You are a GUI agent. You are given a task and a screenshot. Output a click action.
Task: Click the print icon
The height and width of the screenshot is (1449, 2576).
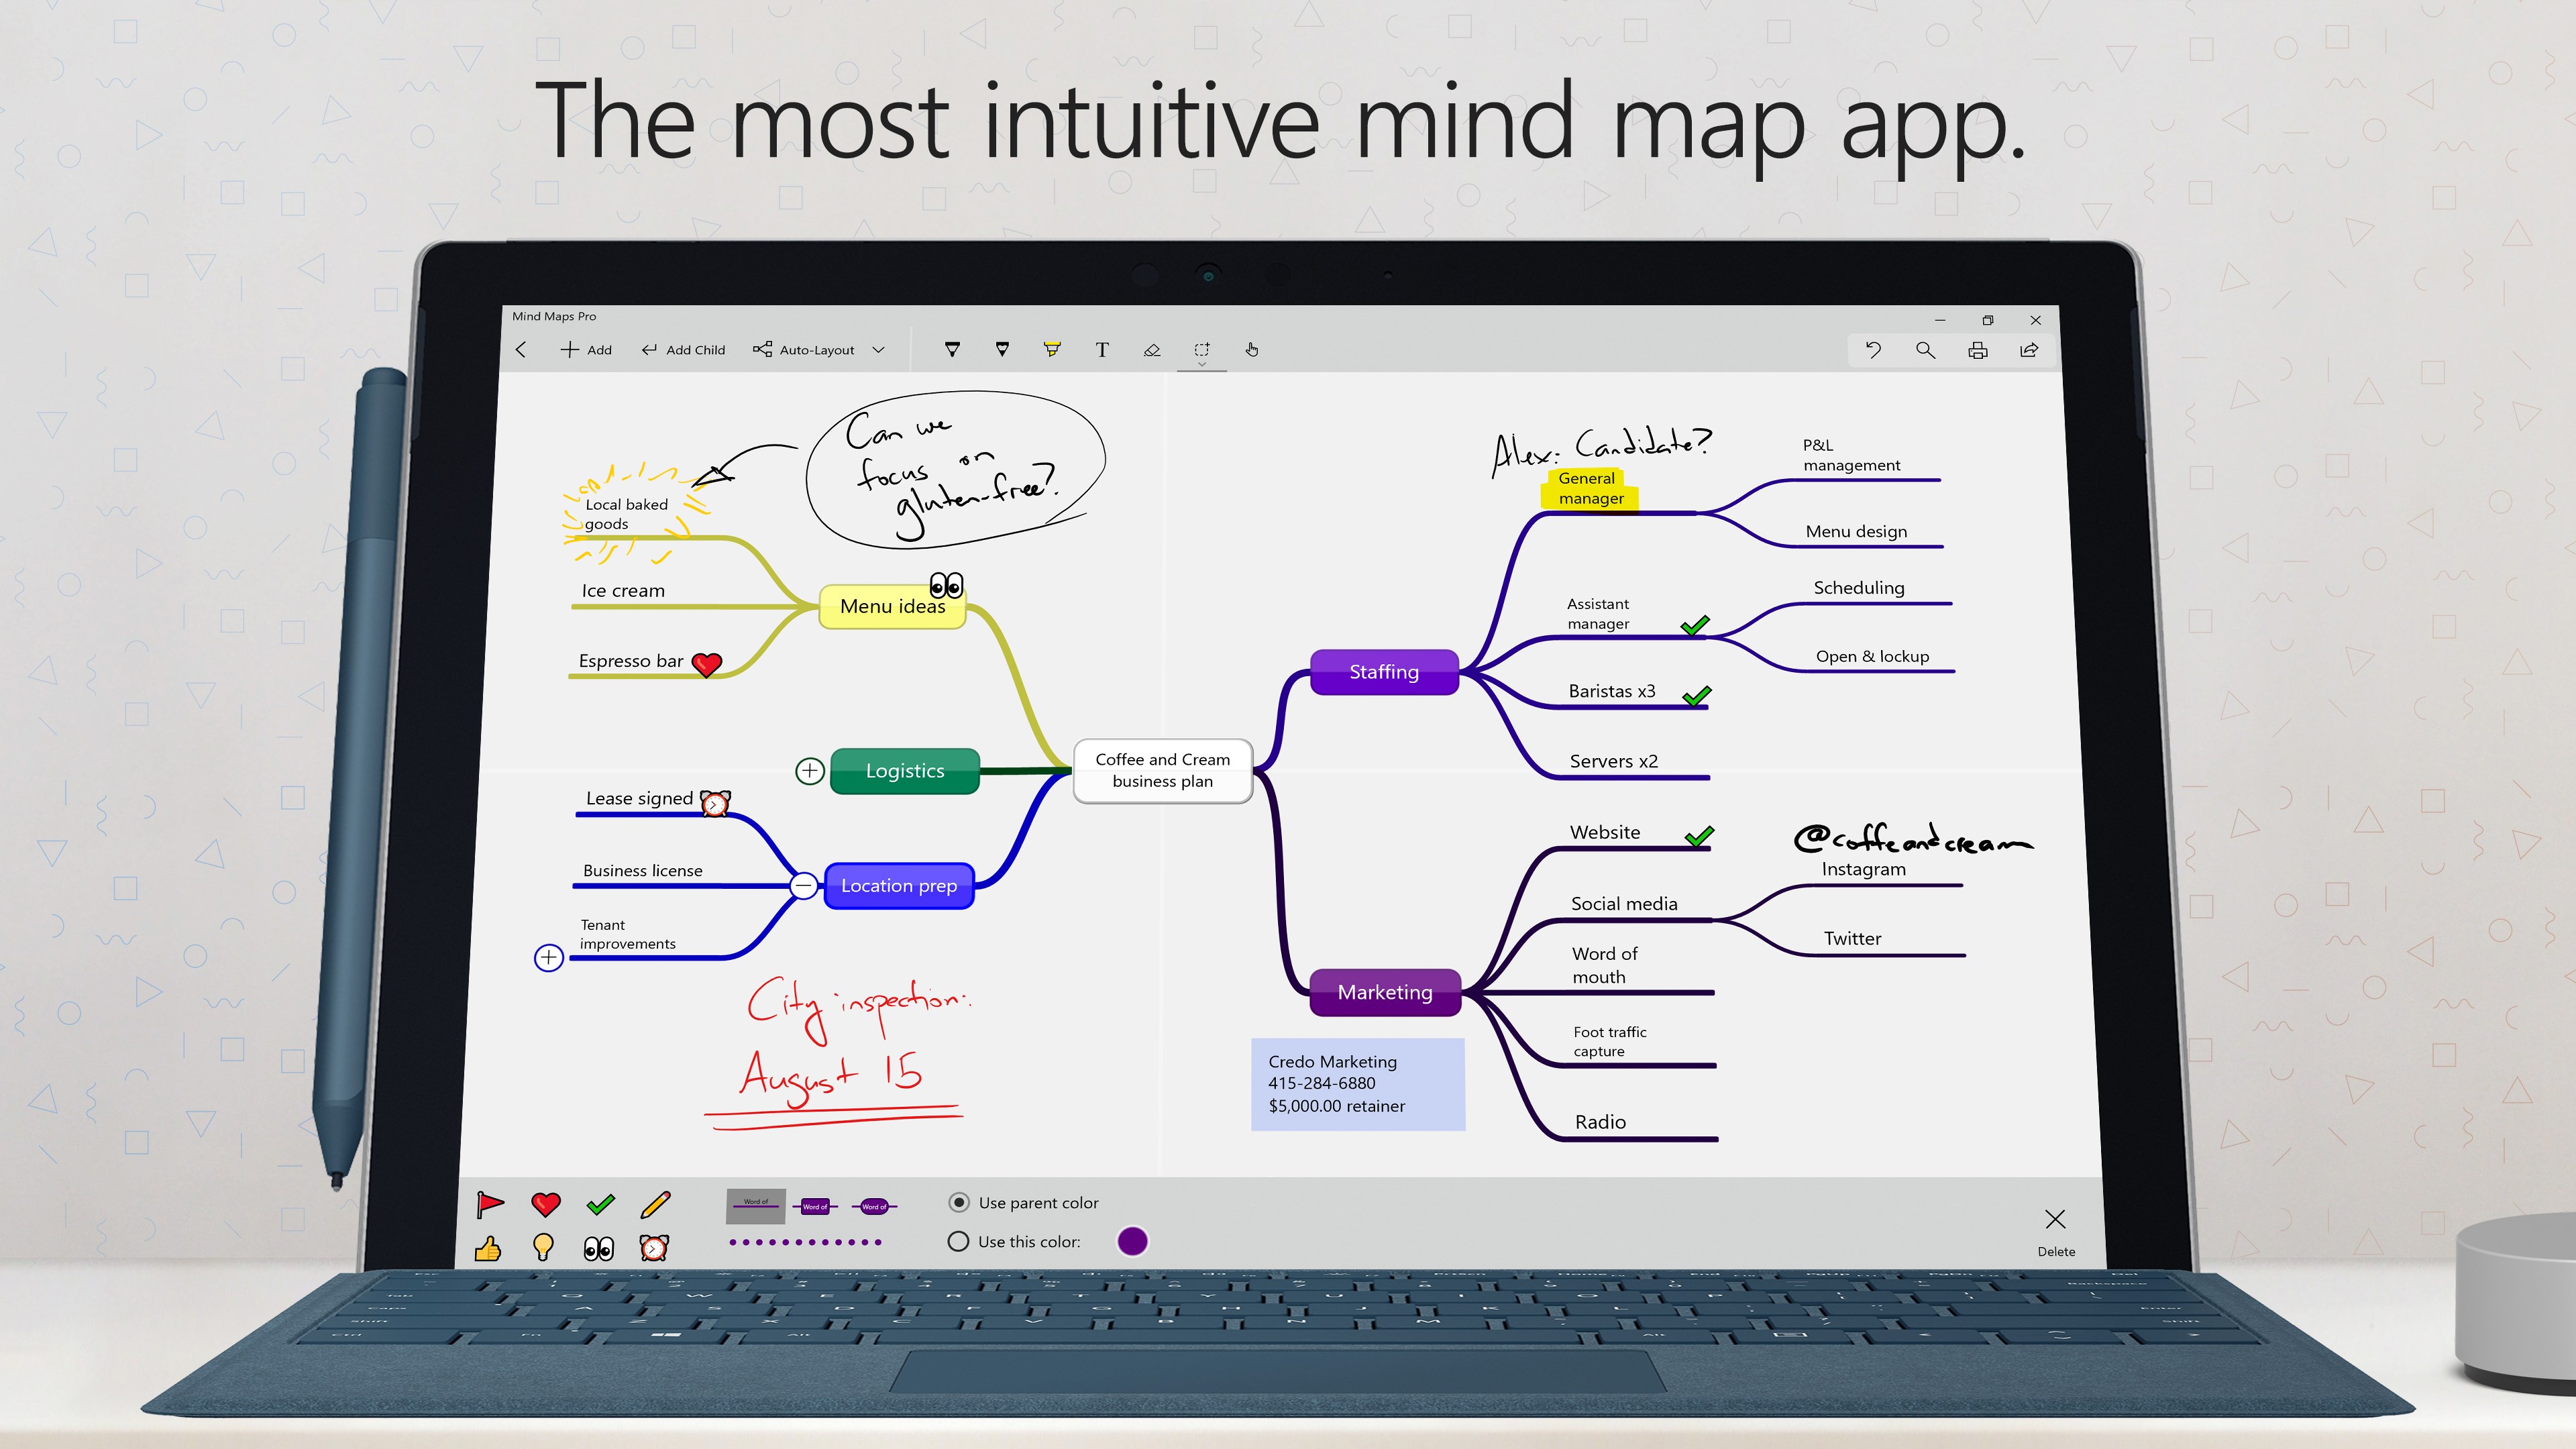(1977, 349)
